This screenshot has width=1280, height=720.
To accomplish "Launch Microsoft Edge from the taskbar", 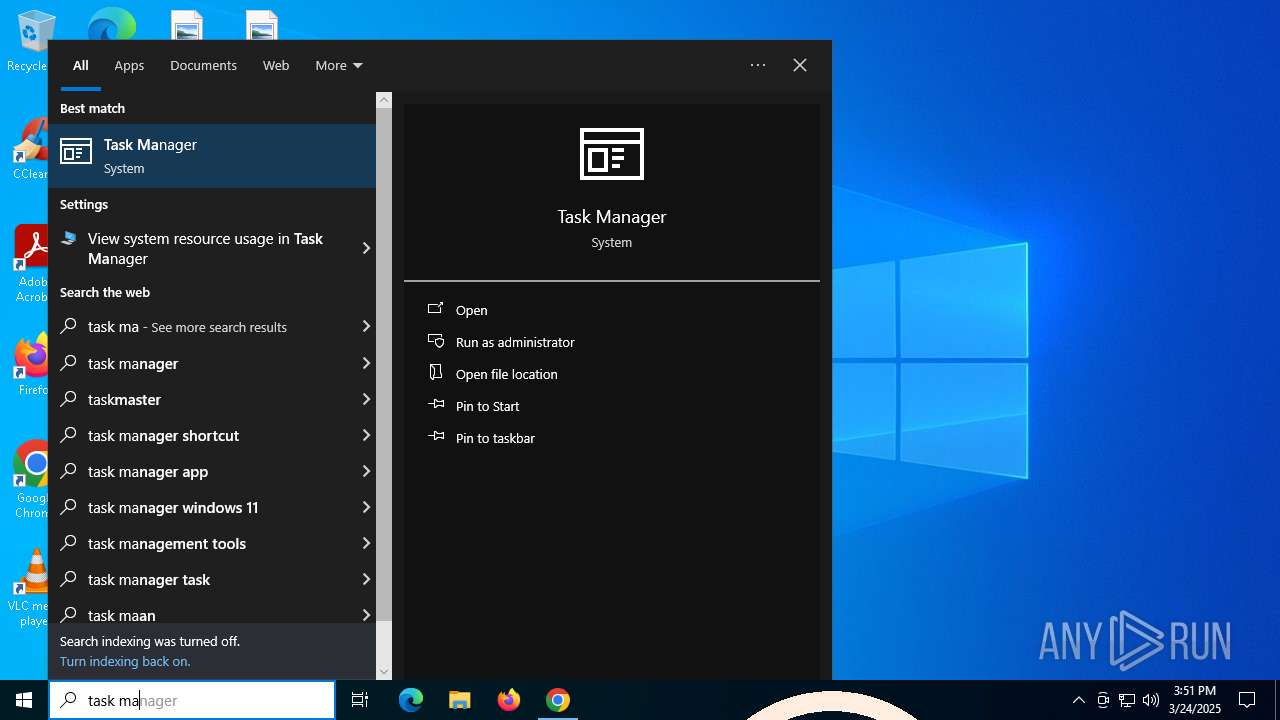I will click(411, 700).
